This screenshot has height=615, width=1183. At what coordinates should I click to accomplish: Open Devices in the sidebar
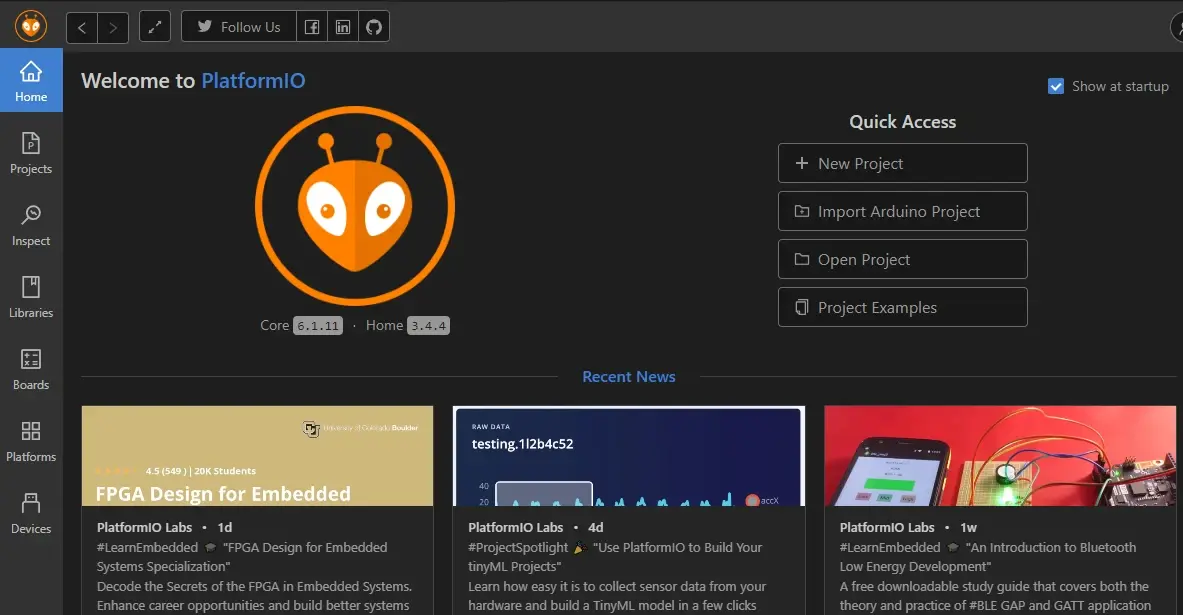click(x=31, y=513)
